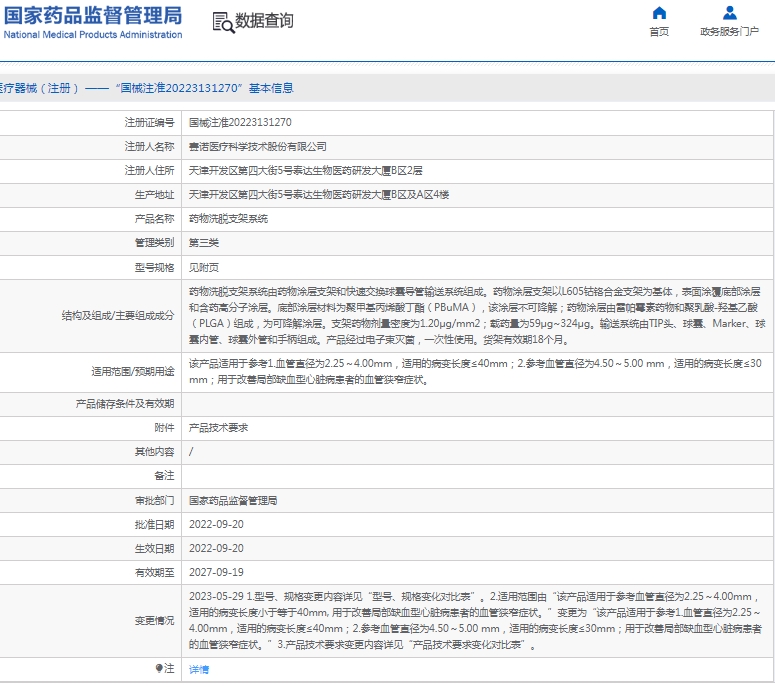The width and height of the screenshot is (775, 687).
Task: Click the 数据查询 magnifier document icon
Action: point(223,23)
